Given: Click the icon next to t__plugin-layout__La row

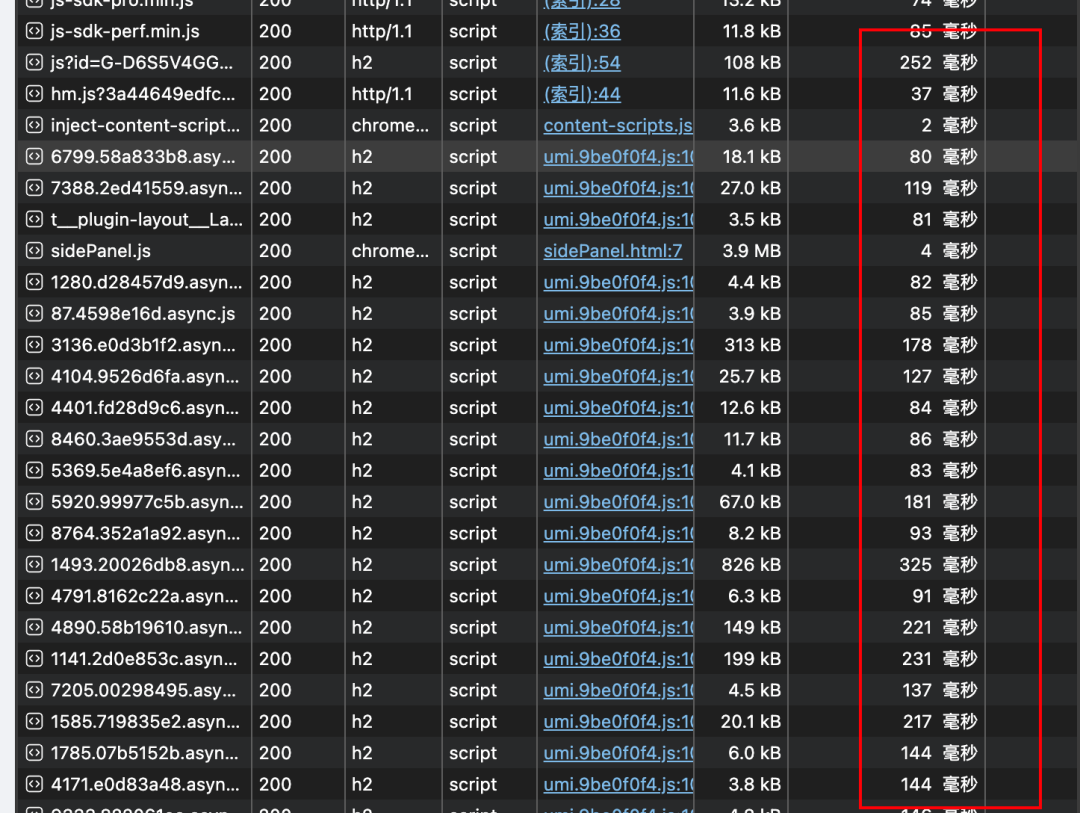Looking at the screenshot, I should coord(34,219).
